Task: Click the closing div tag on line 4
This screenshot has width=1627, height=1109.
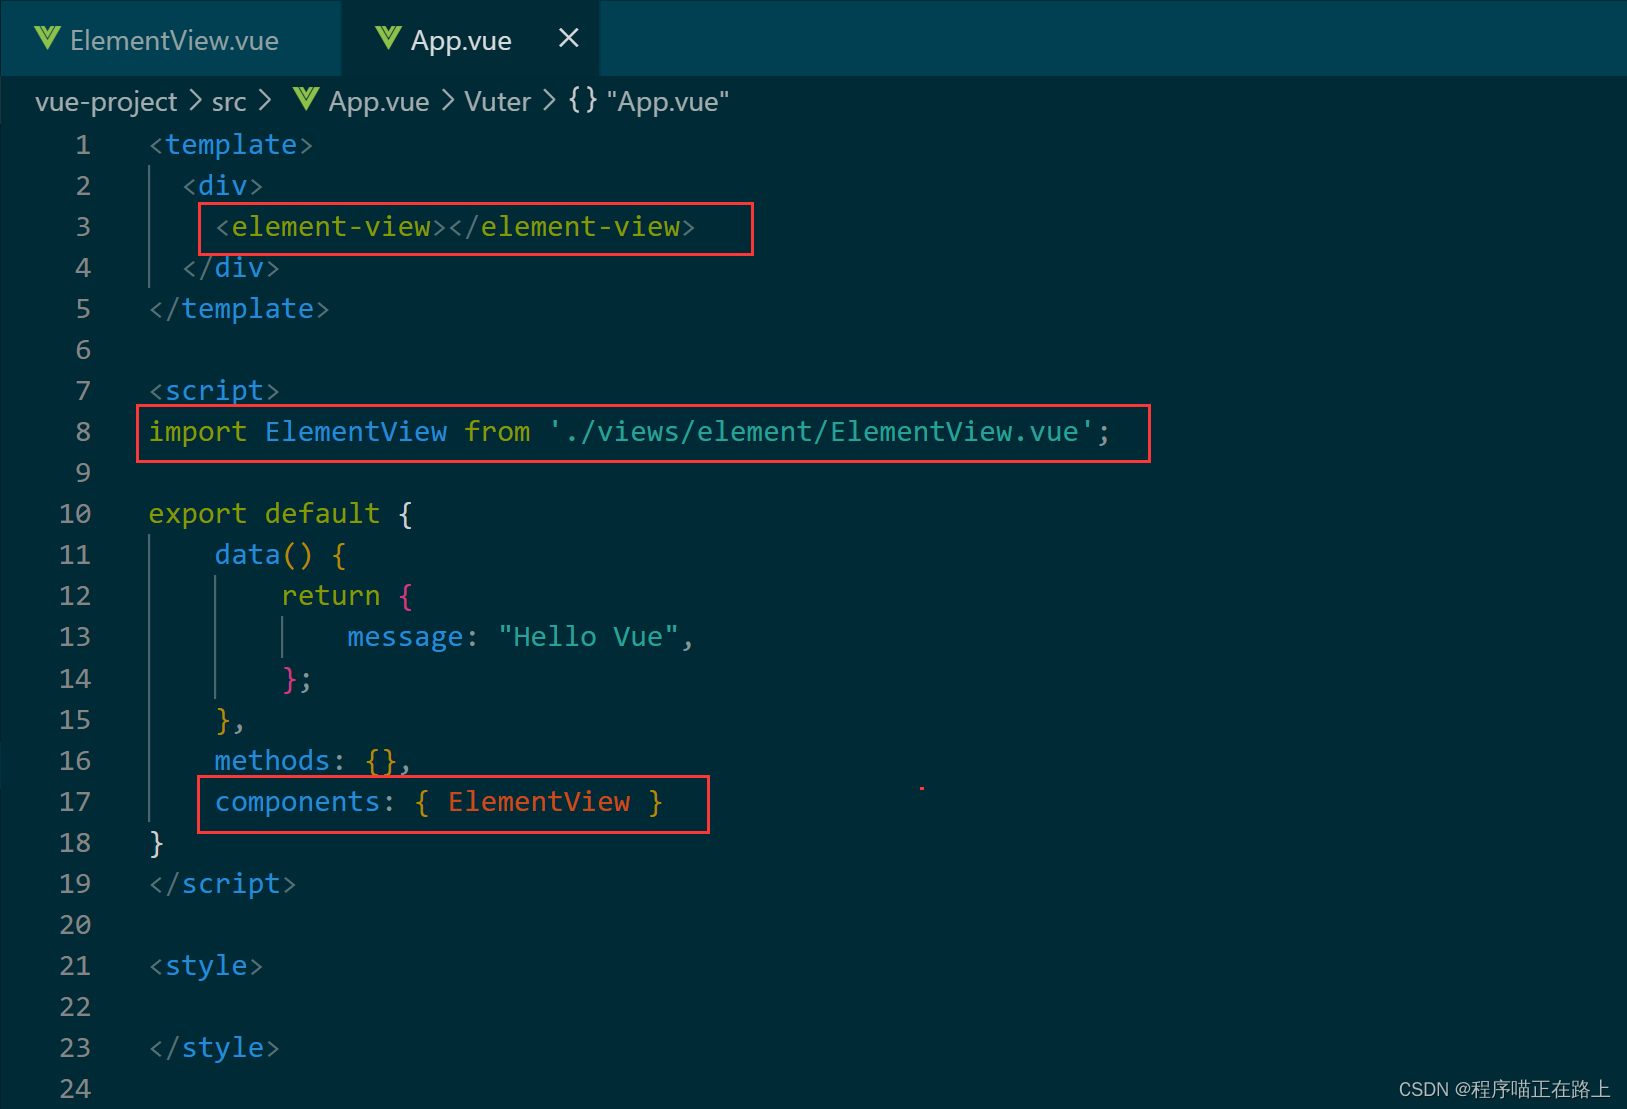Action: pyautogui.click(x=231, y=268)
